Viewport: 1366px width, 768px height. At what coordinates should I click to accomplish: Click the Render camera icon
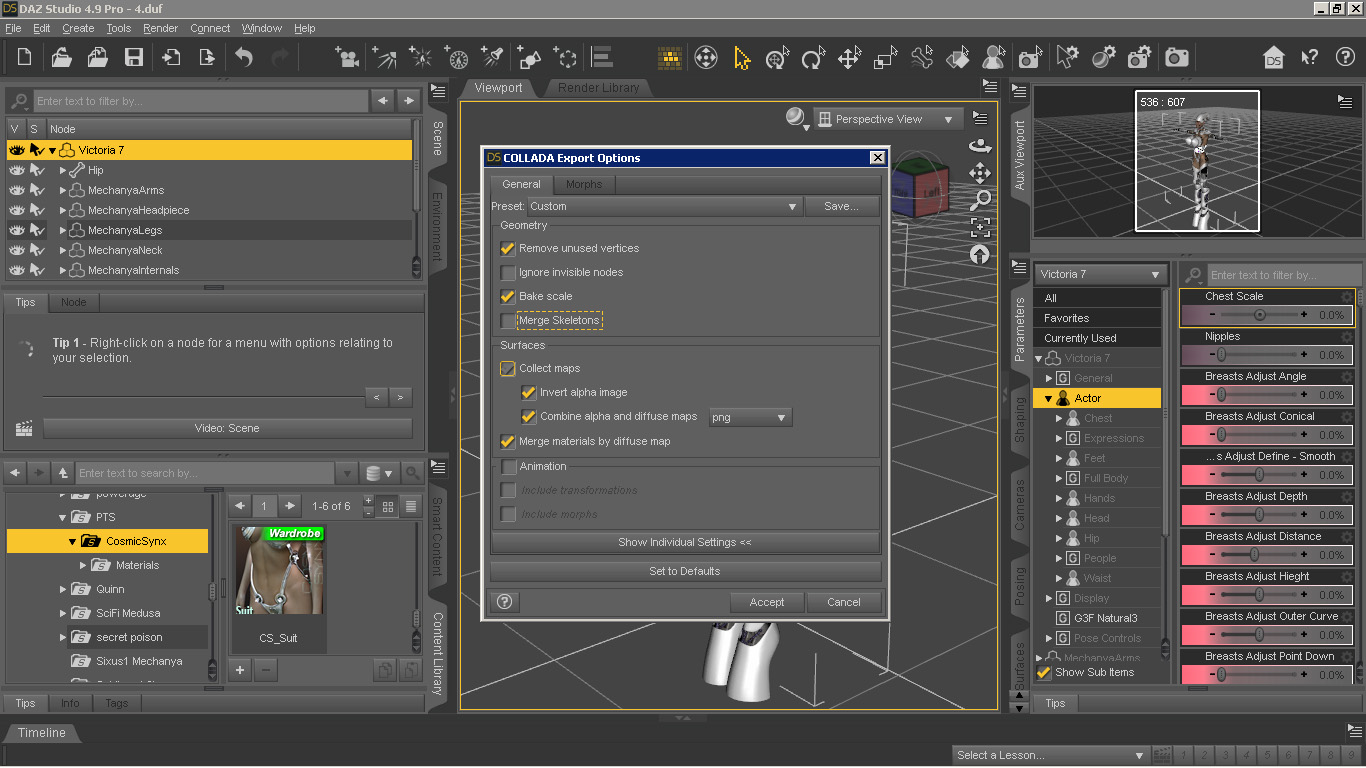point(1177,58)
